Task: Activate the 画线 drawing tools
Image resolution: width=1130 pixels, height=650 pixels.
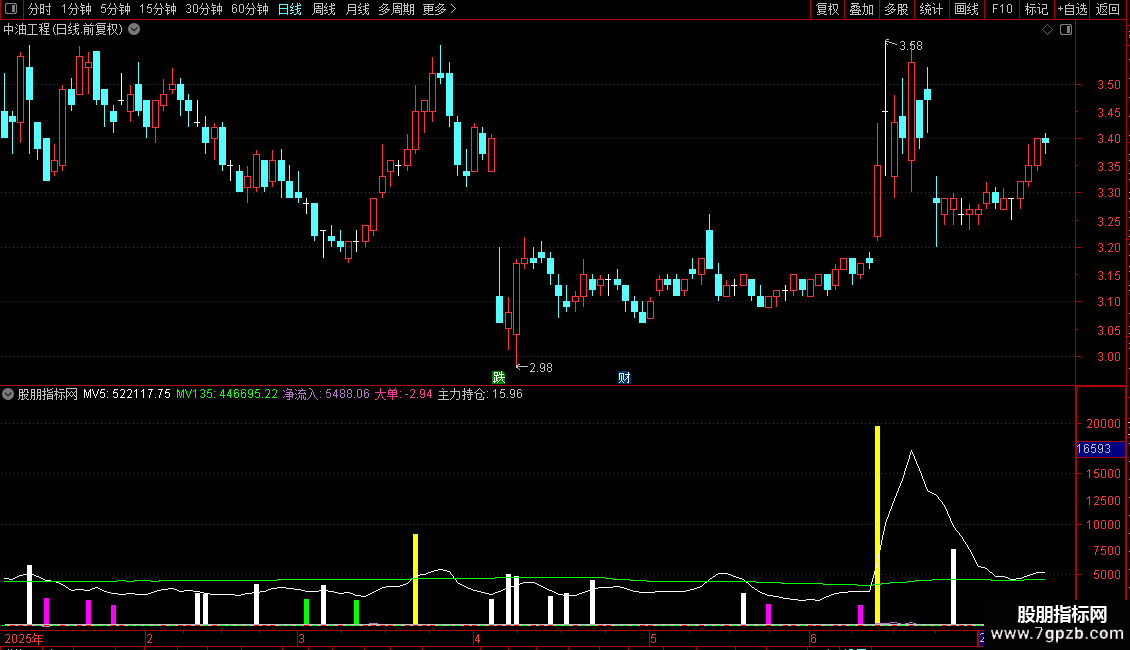Action: click(966, 9)
